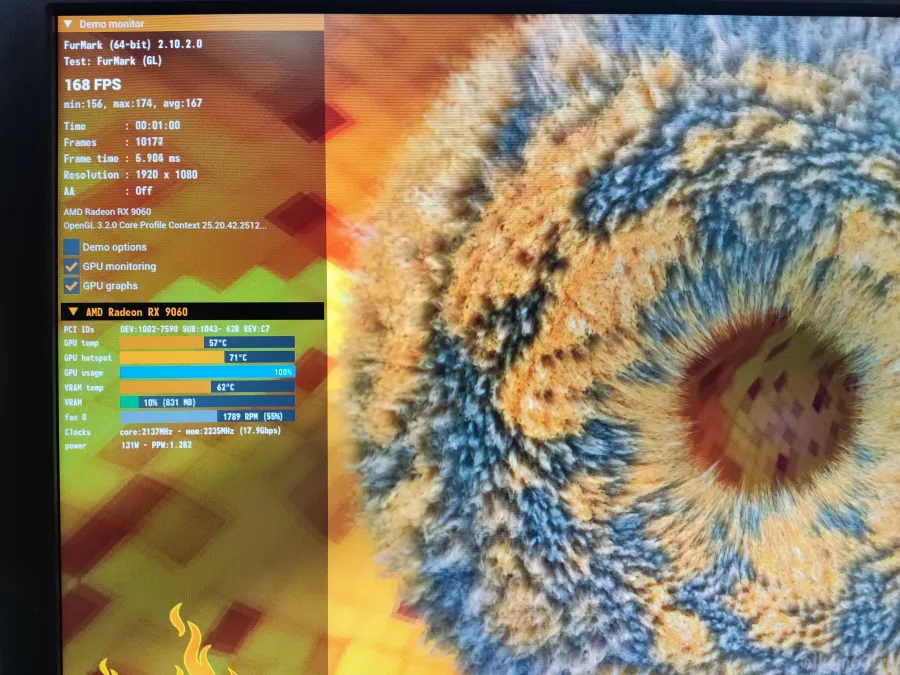Click the GPU usage 100% bar

pyautogui.click(x=205, y=372)
